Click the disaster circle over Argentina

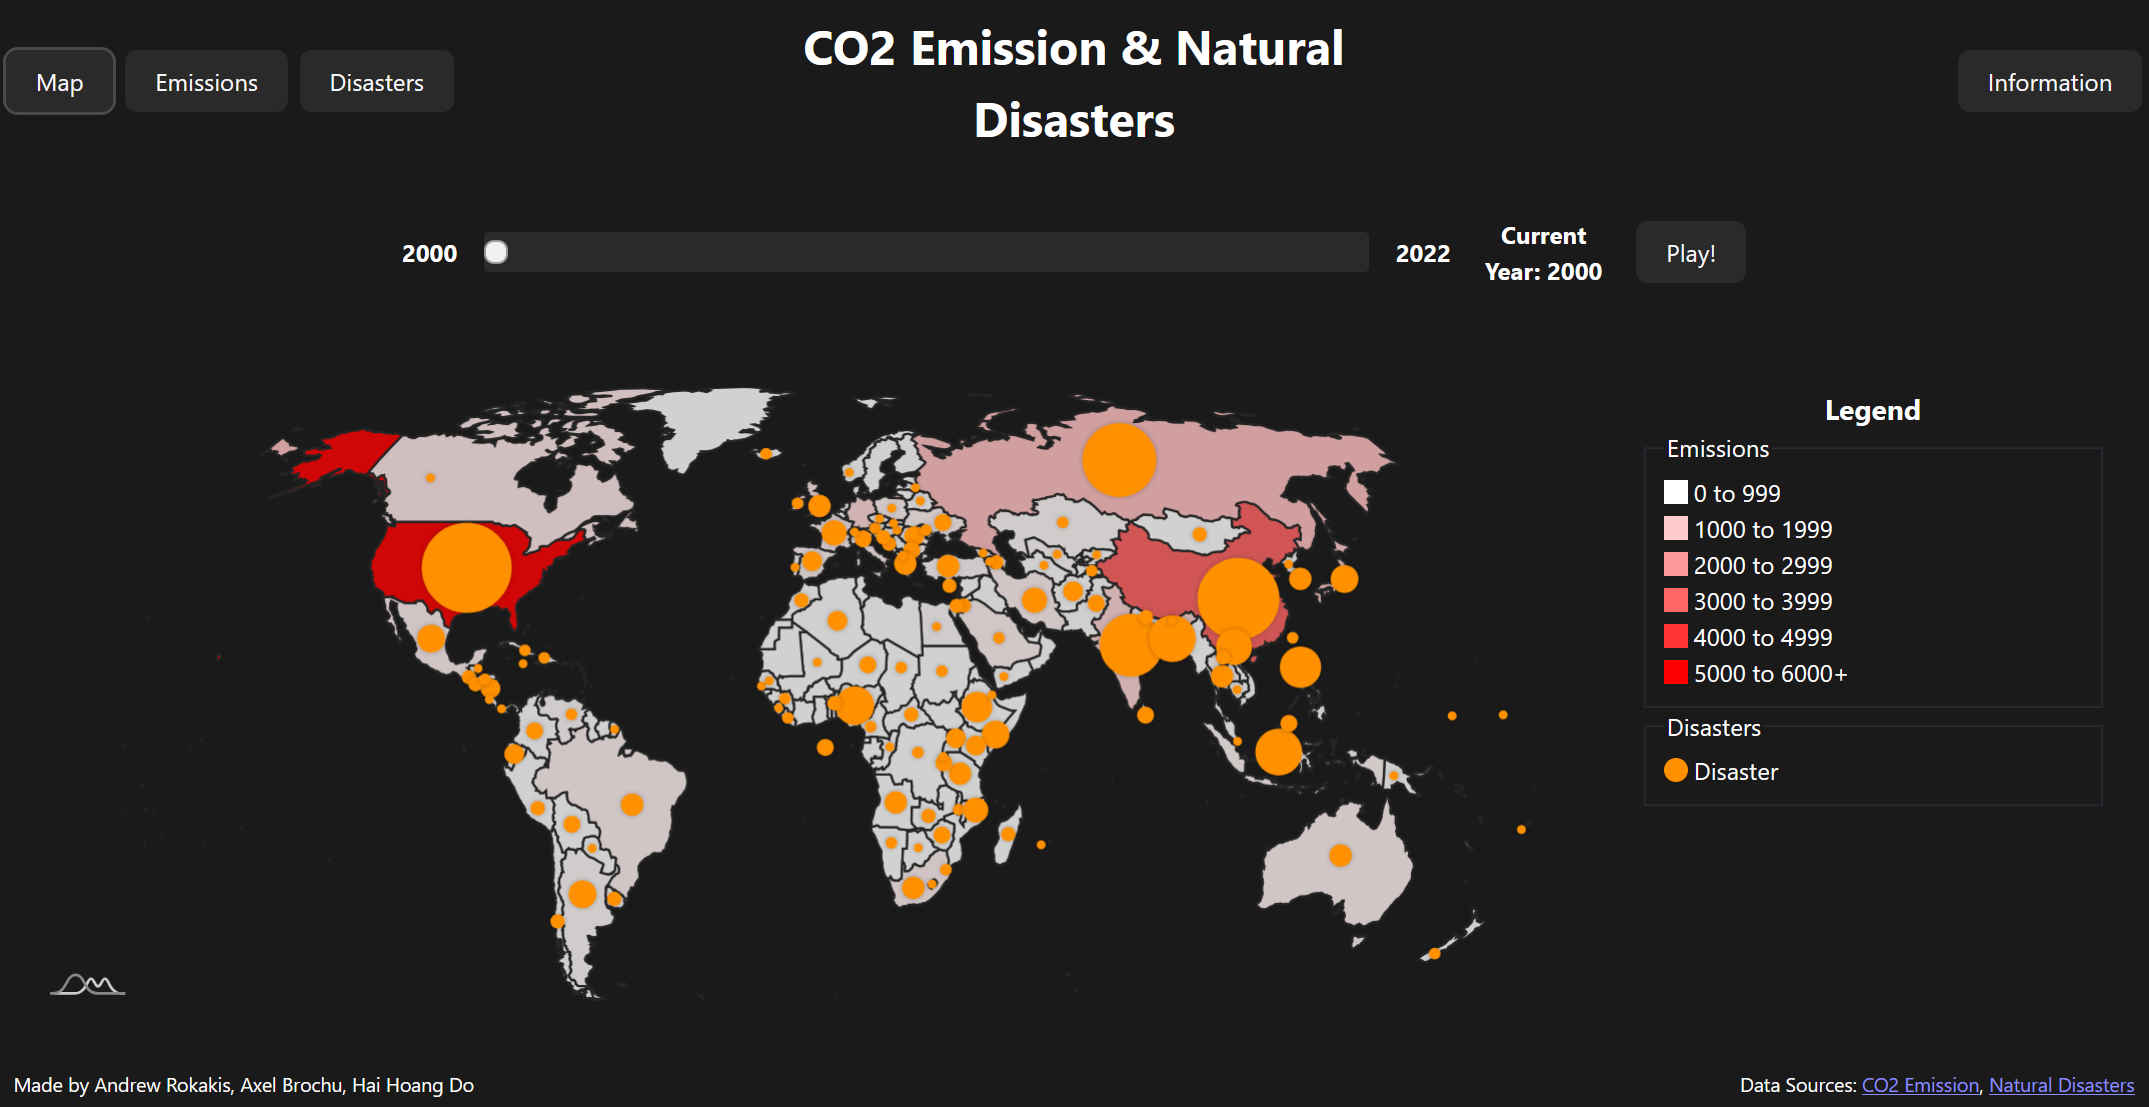(583, 893)
